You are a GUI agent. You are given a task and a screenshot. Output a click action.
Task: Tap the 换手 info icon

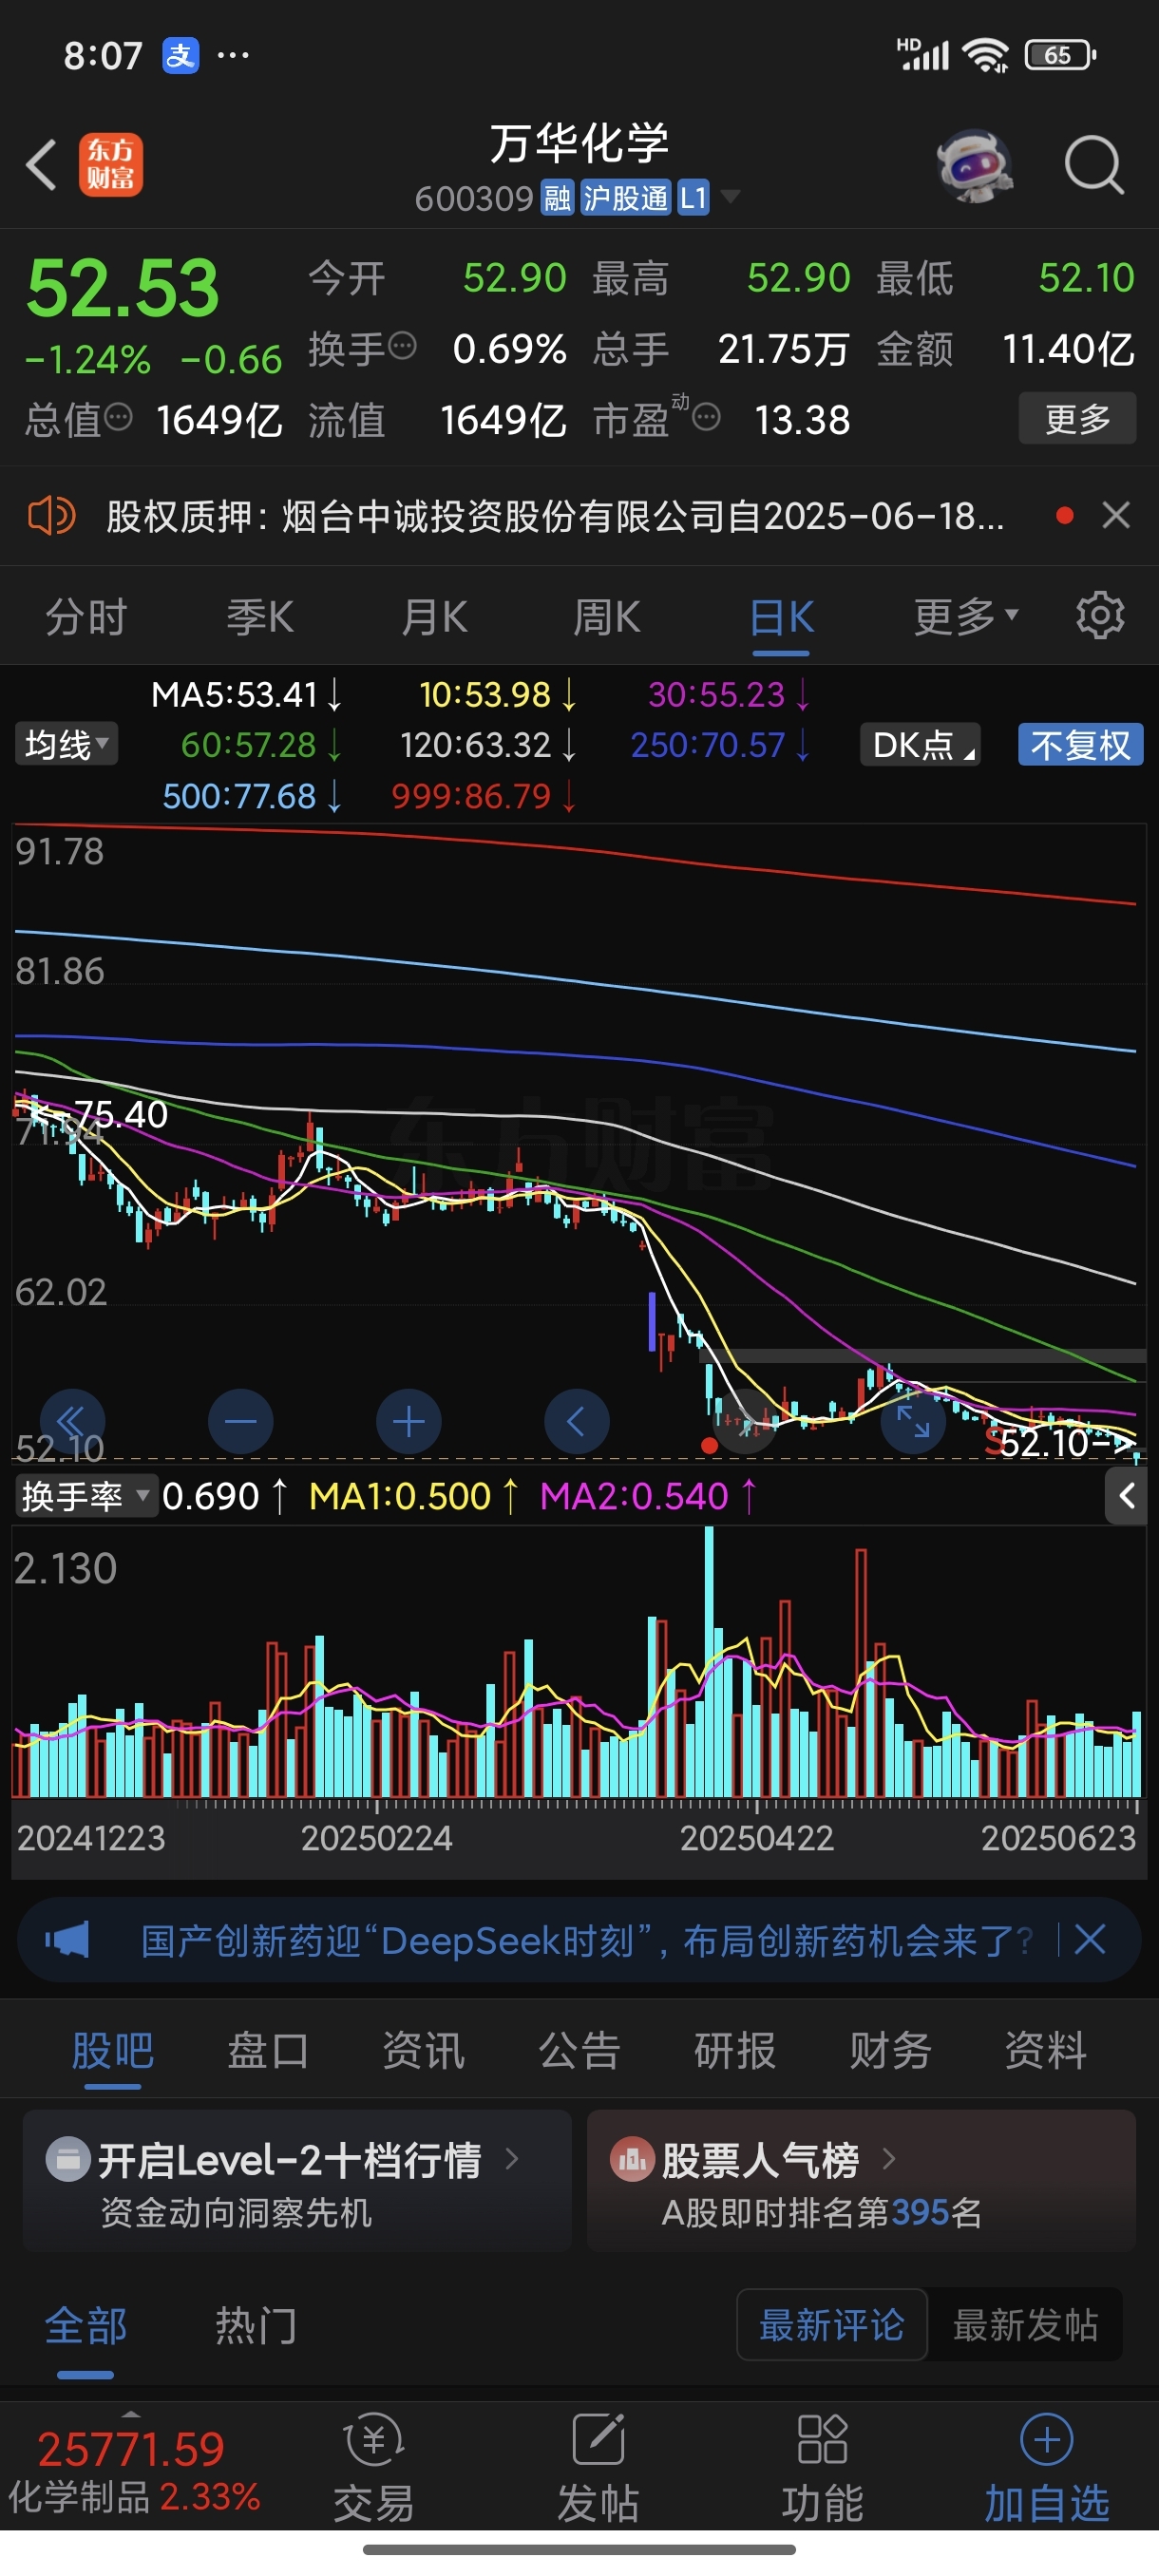tap(402, 347)
